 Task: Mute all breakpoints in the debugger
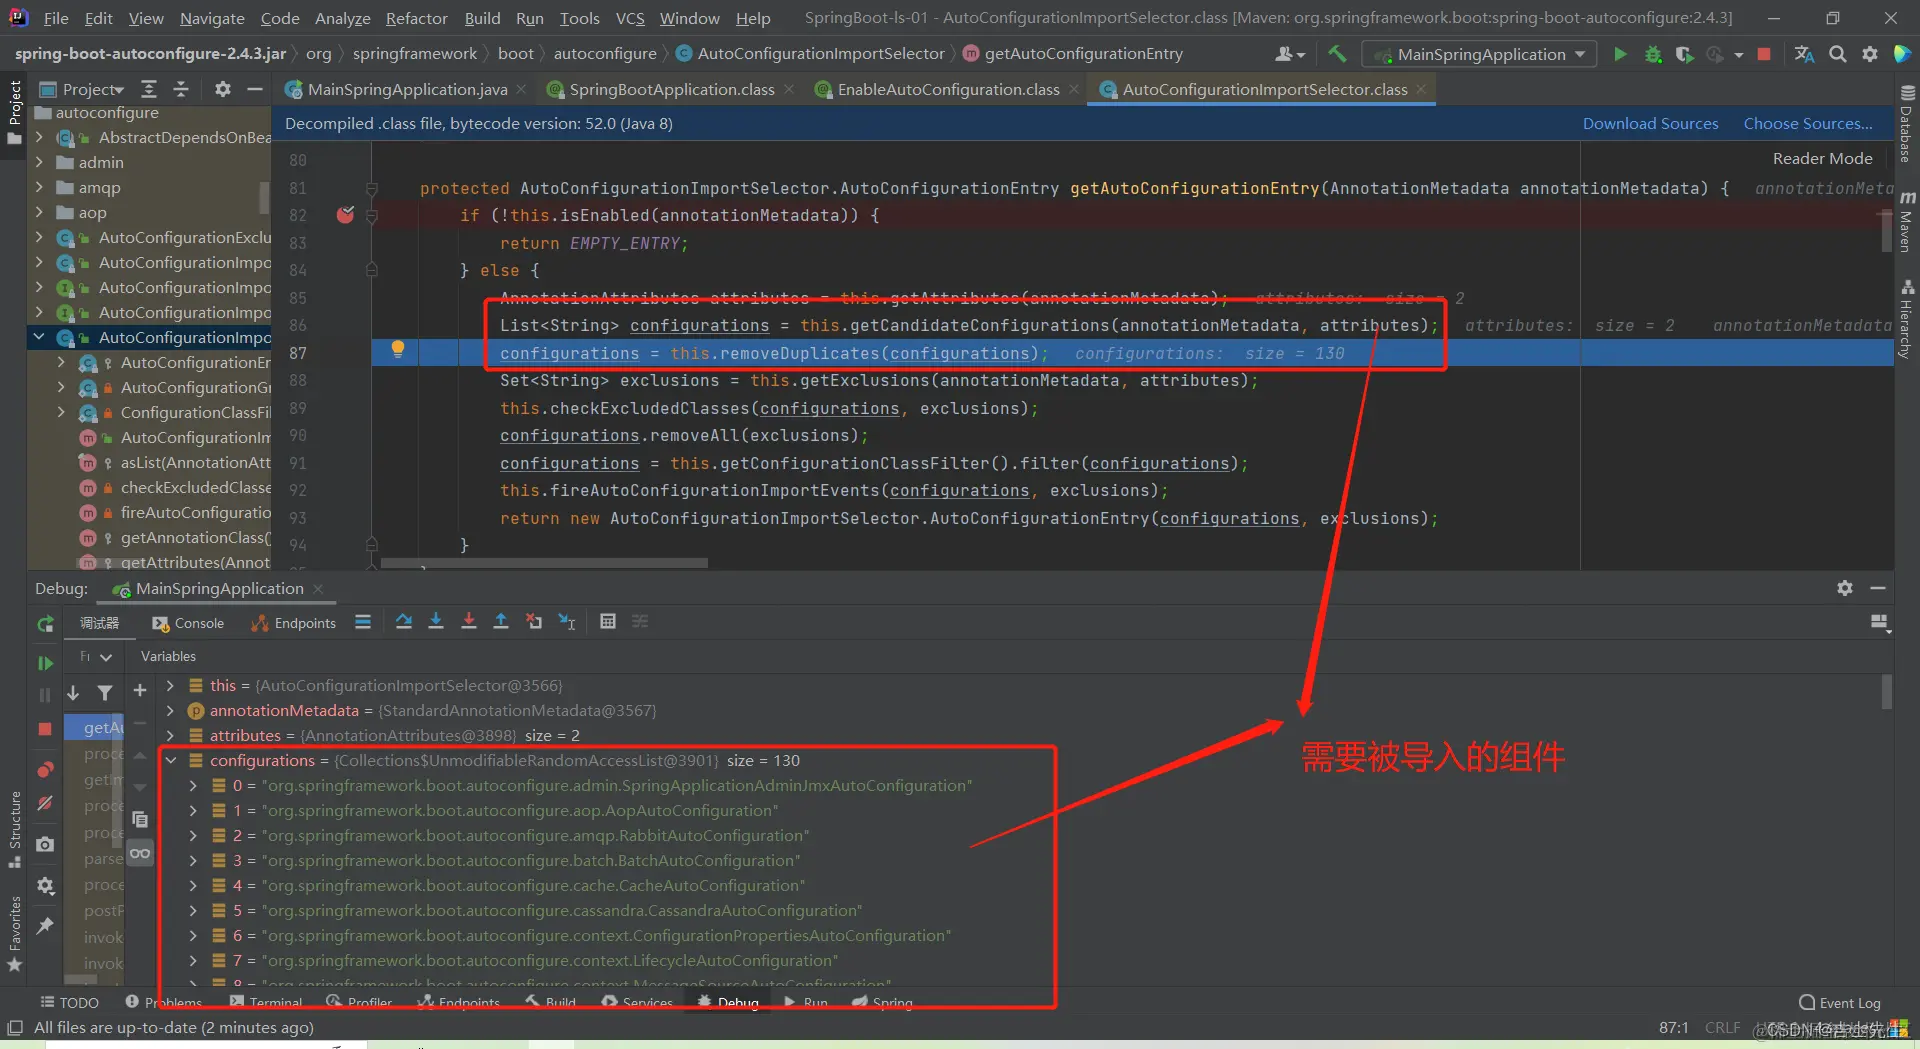[x=45, y=802]
